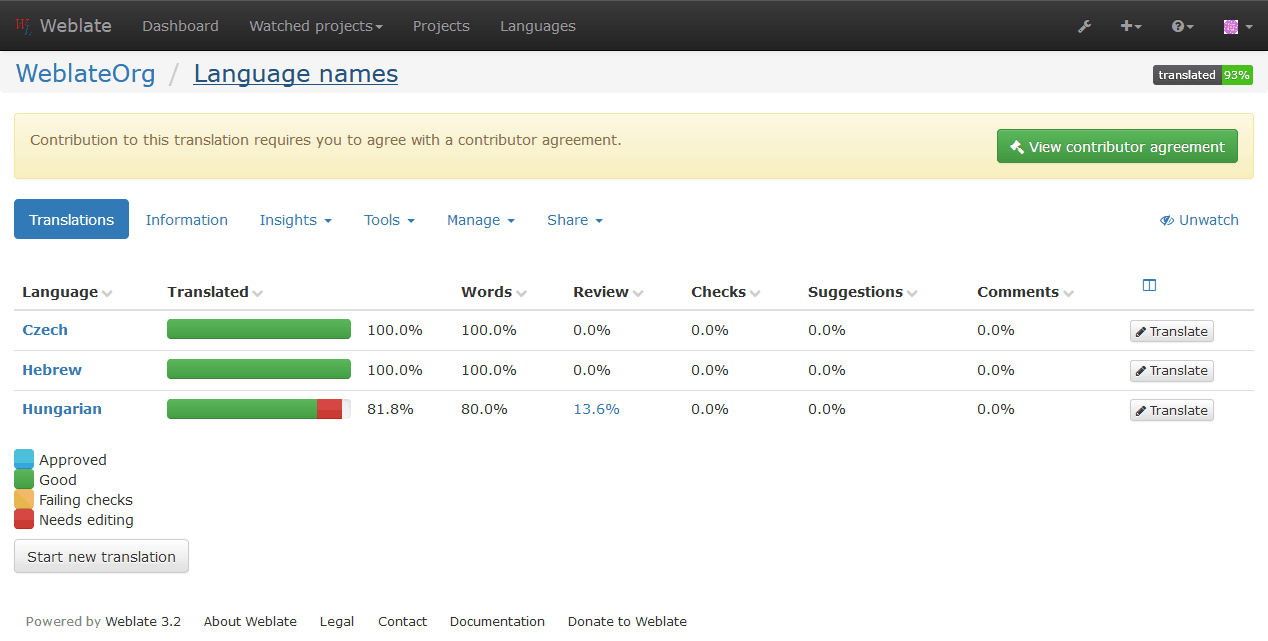Click Weblate 3.2 footer link
This screenshot has height=641, width=1268.
[143, 621]
